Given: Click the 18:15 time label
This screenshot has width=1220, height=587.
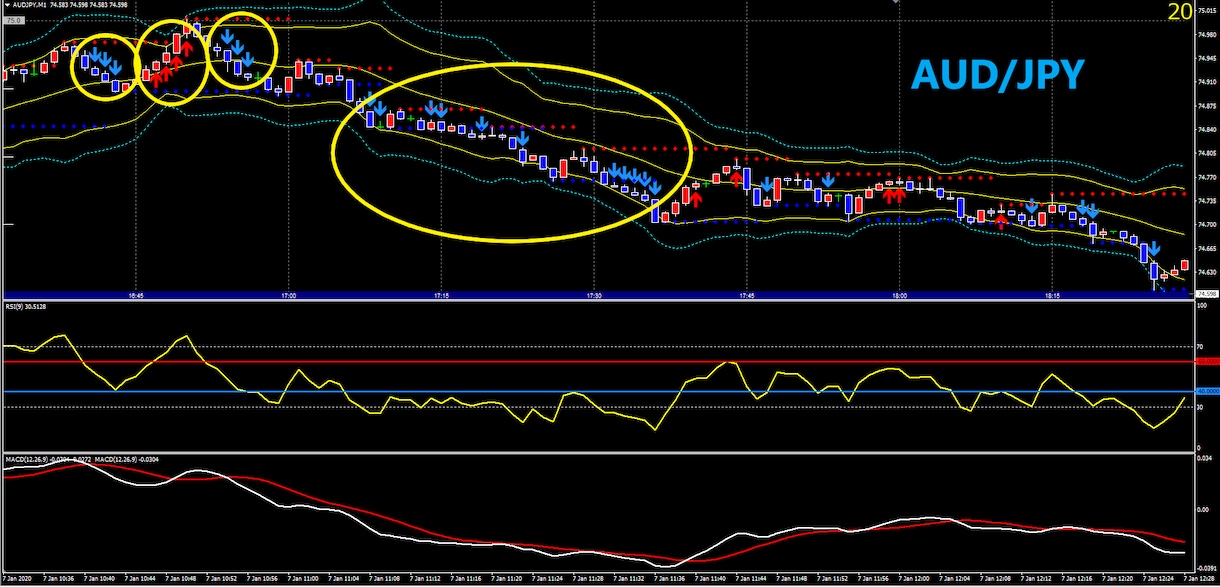Looking at the screenshot, I should click(x=1052, y=296).
